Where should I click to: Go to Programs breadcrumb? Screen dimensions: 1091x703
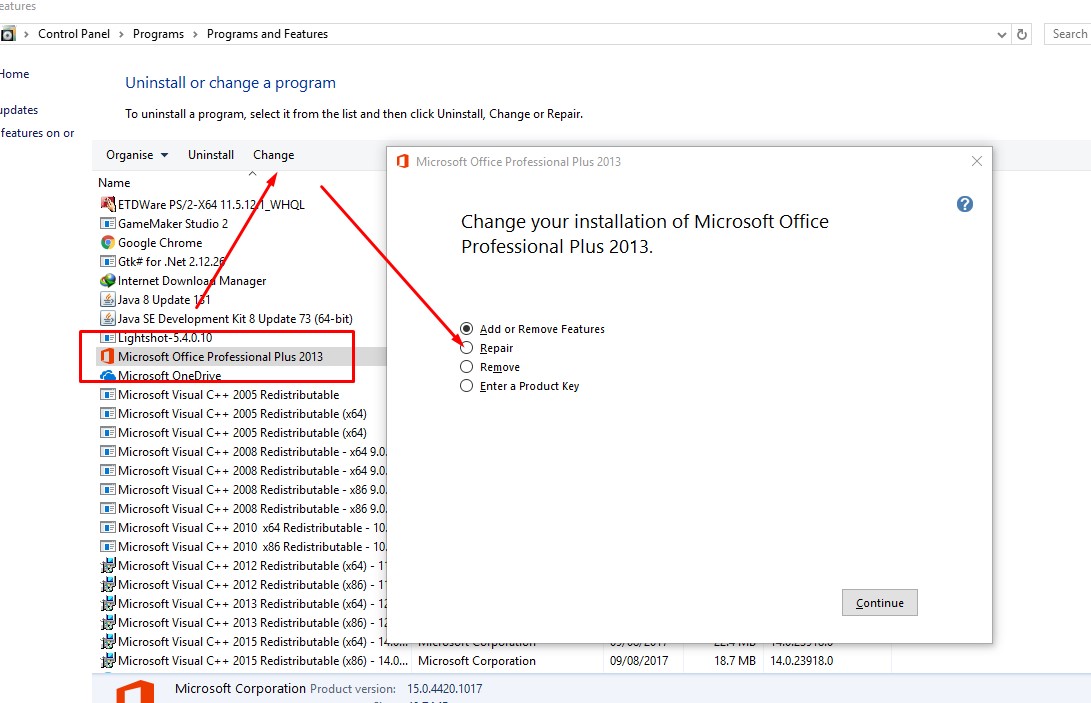point(158,34)
